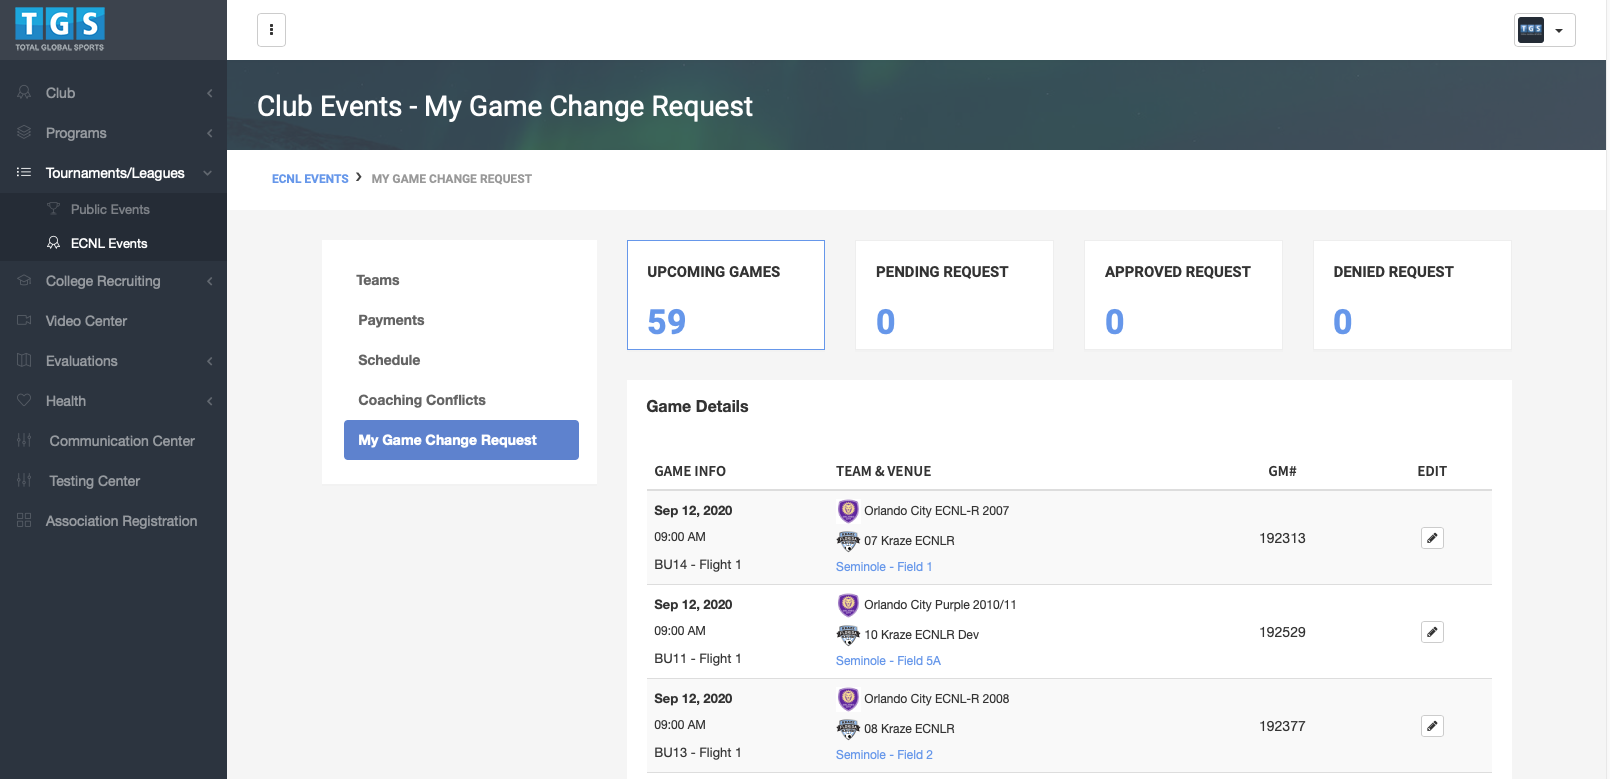Show the Pending Request card

pyautogui.click(x=954, y=295)
